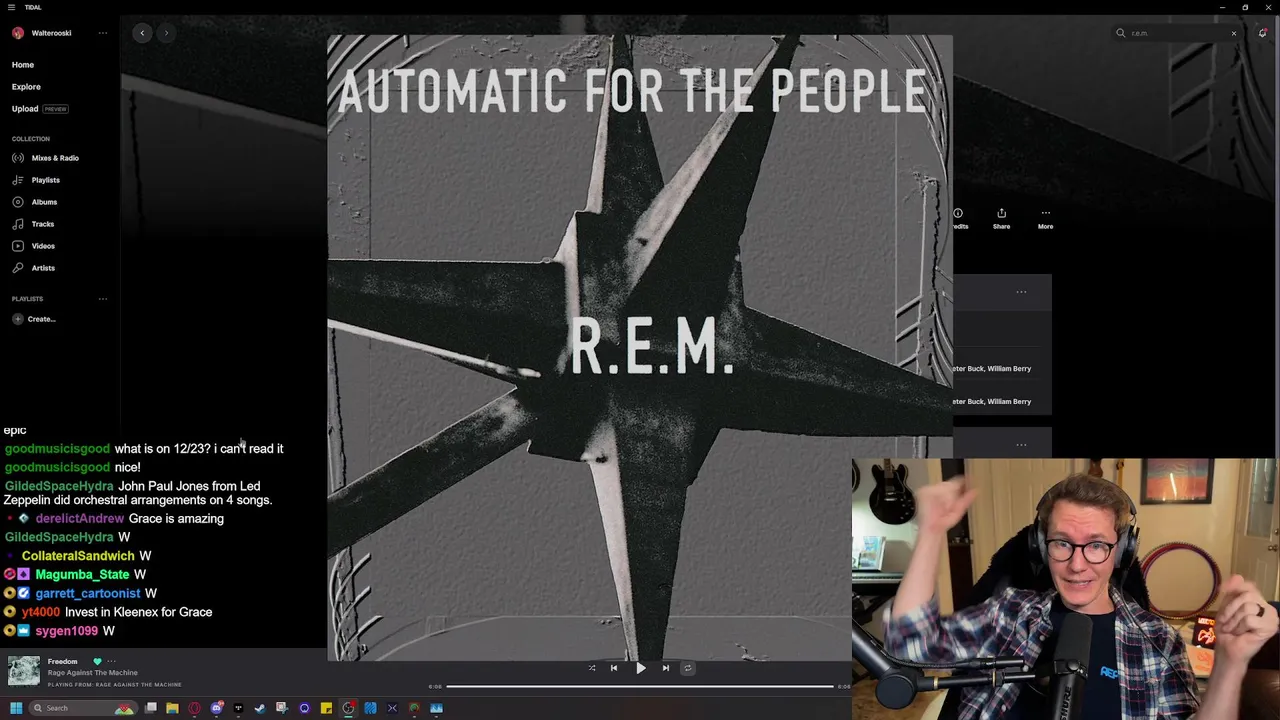
Task: Open the Artists collection
Action: click(x=34, y=268)
